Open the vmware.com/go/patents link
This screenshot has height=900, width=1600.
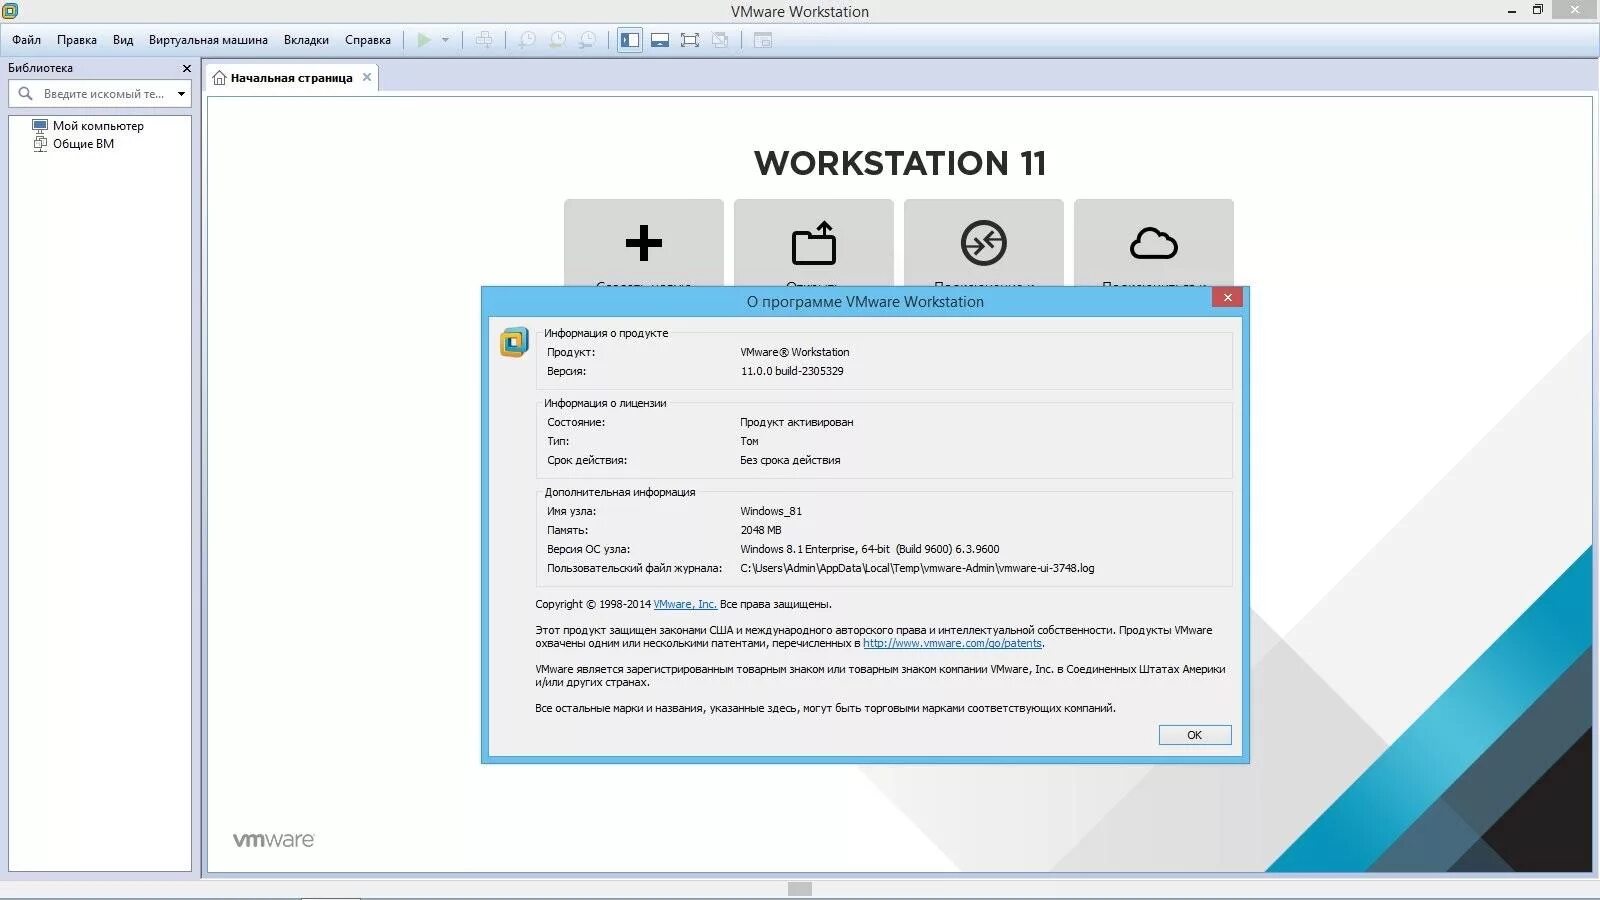point(952,644)
